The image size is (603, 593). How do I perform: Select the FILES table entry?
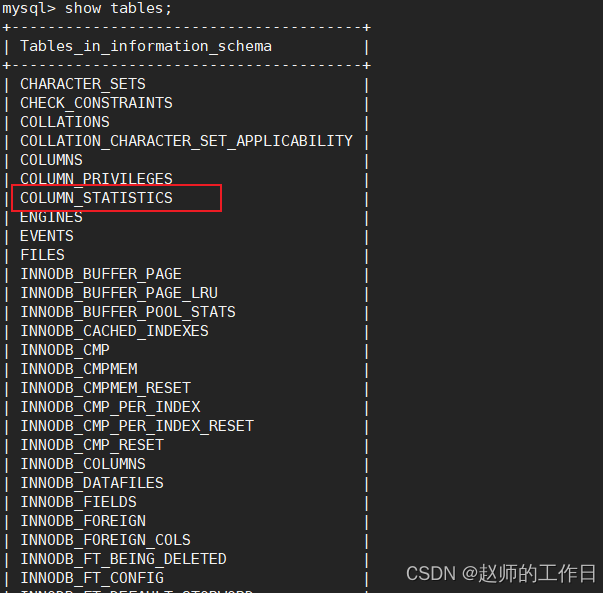click(x=42, y=255)
